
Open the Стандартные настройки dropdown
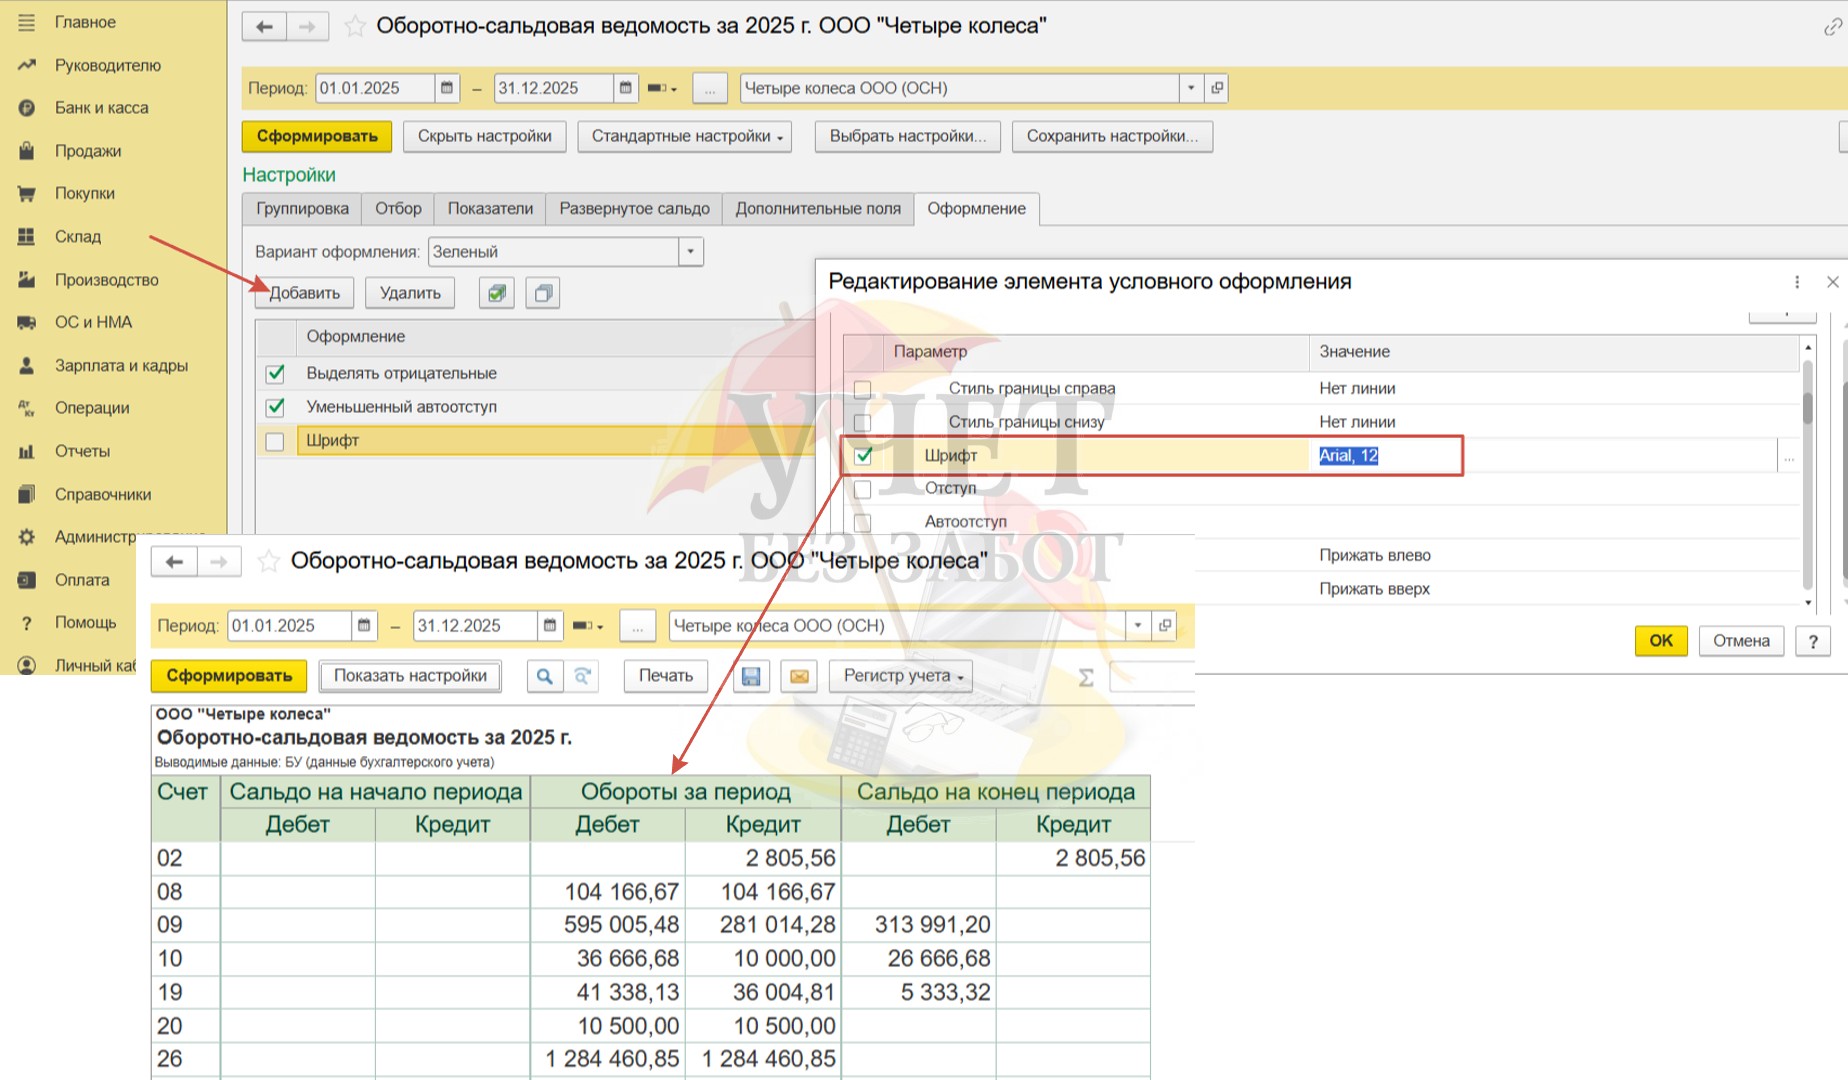[685, 136]
